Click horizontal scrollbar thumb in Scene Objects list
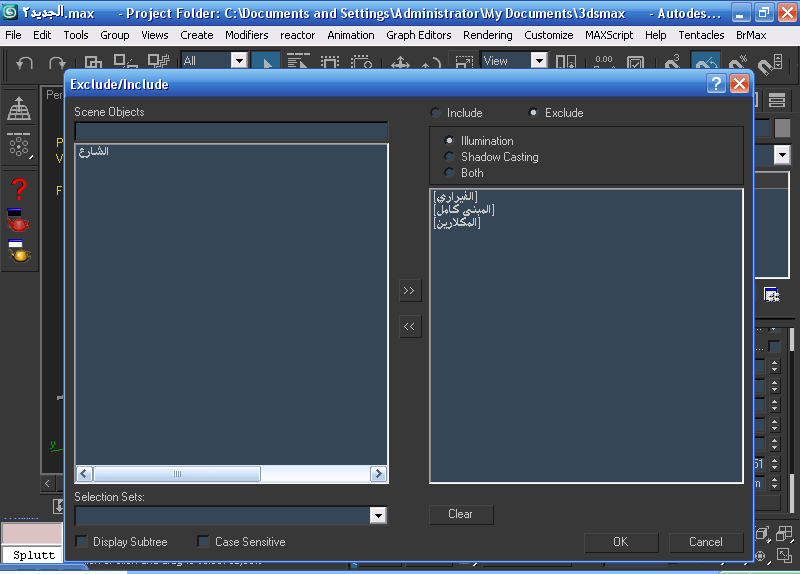 tap(177, 474)
